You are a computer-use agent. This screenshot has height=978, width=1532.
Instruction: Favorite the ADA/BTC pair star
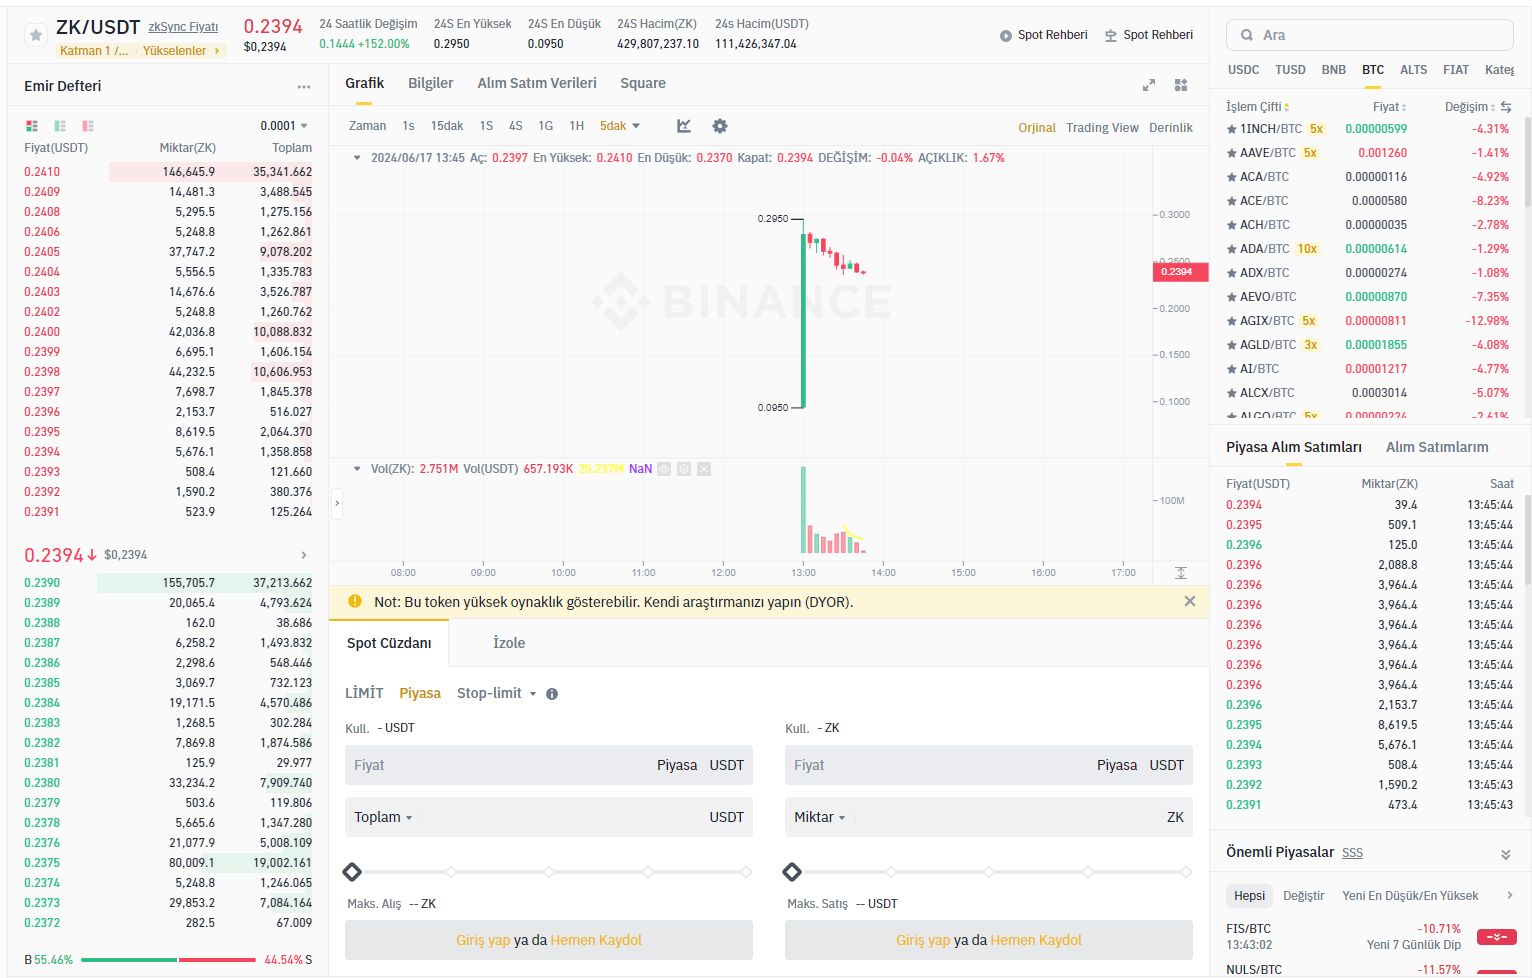pos(1232,249)
